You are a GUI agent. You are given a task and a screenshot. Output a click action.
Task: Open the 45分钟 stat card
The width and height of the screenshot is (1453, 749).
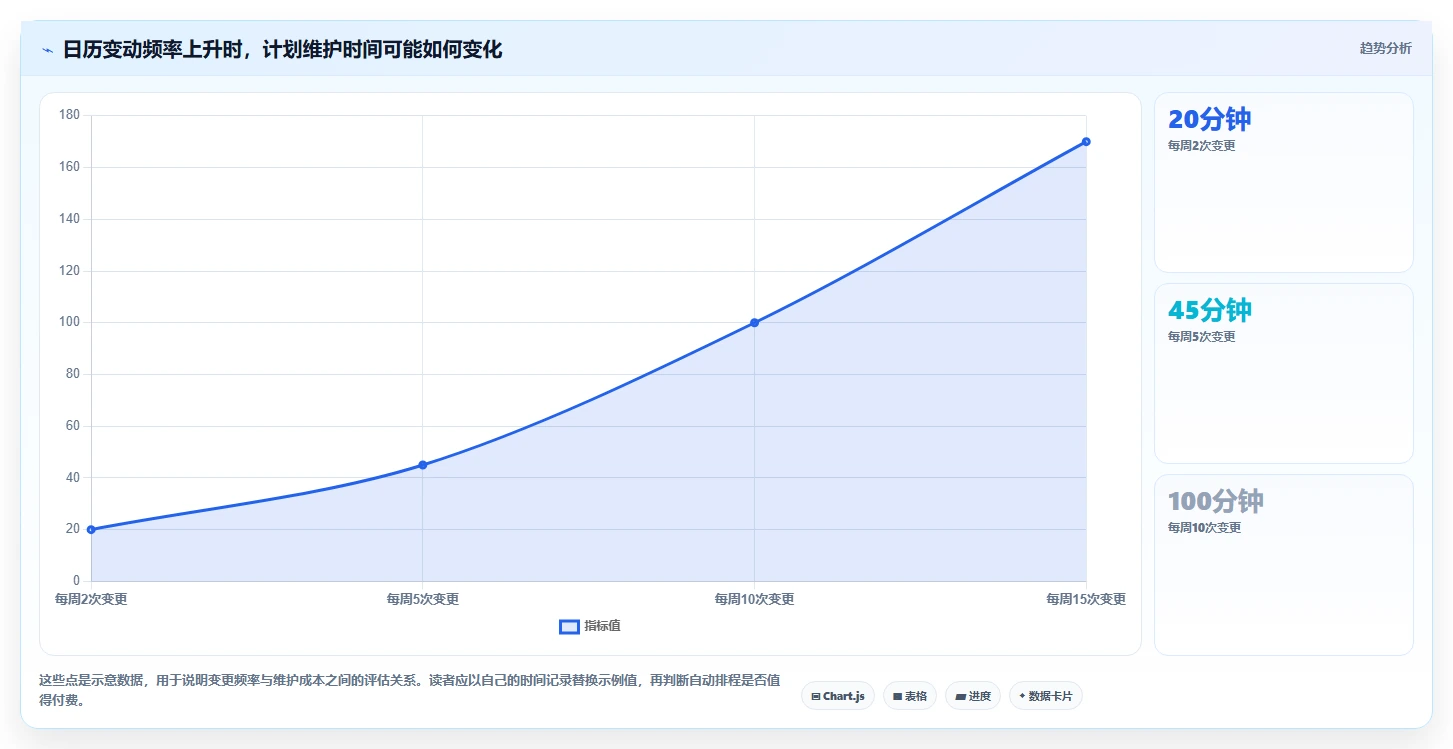click(1284, 373)
